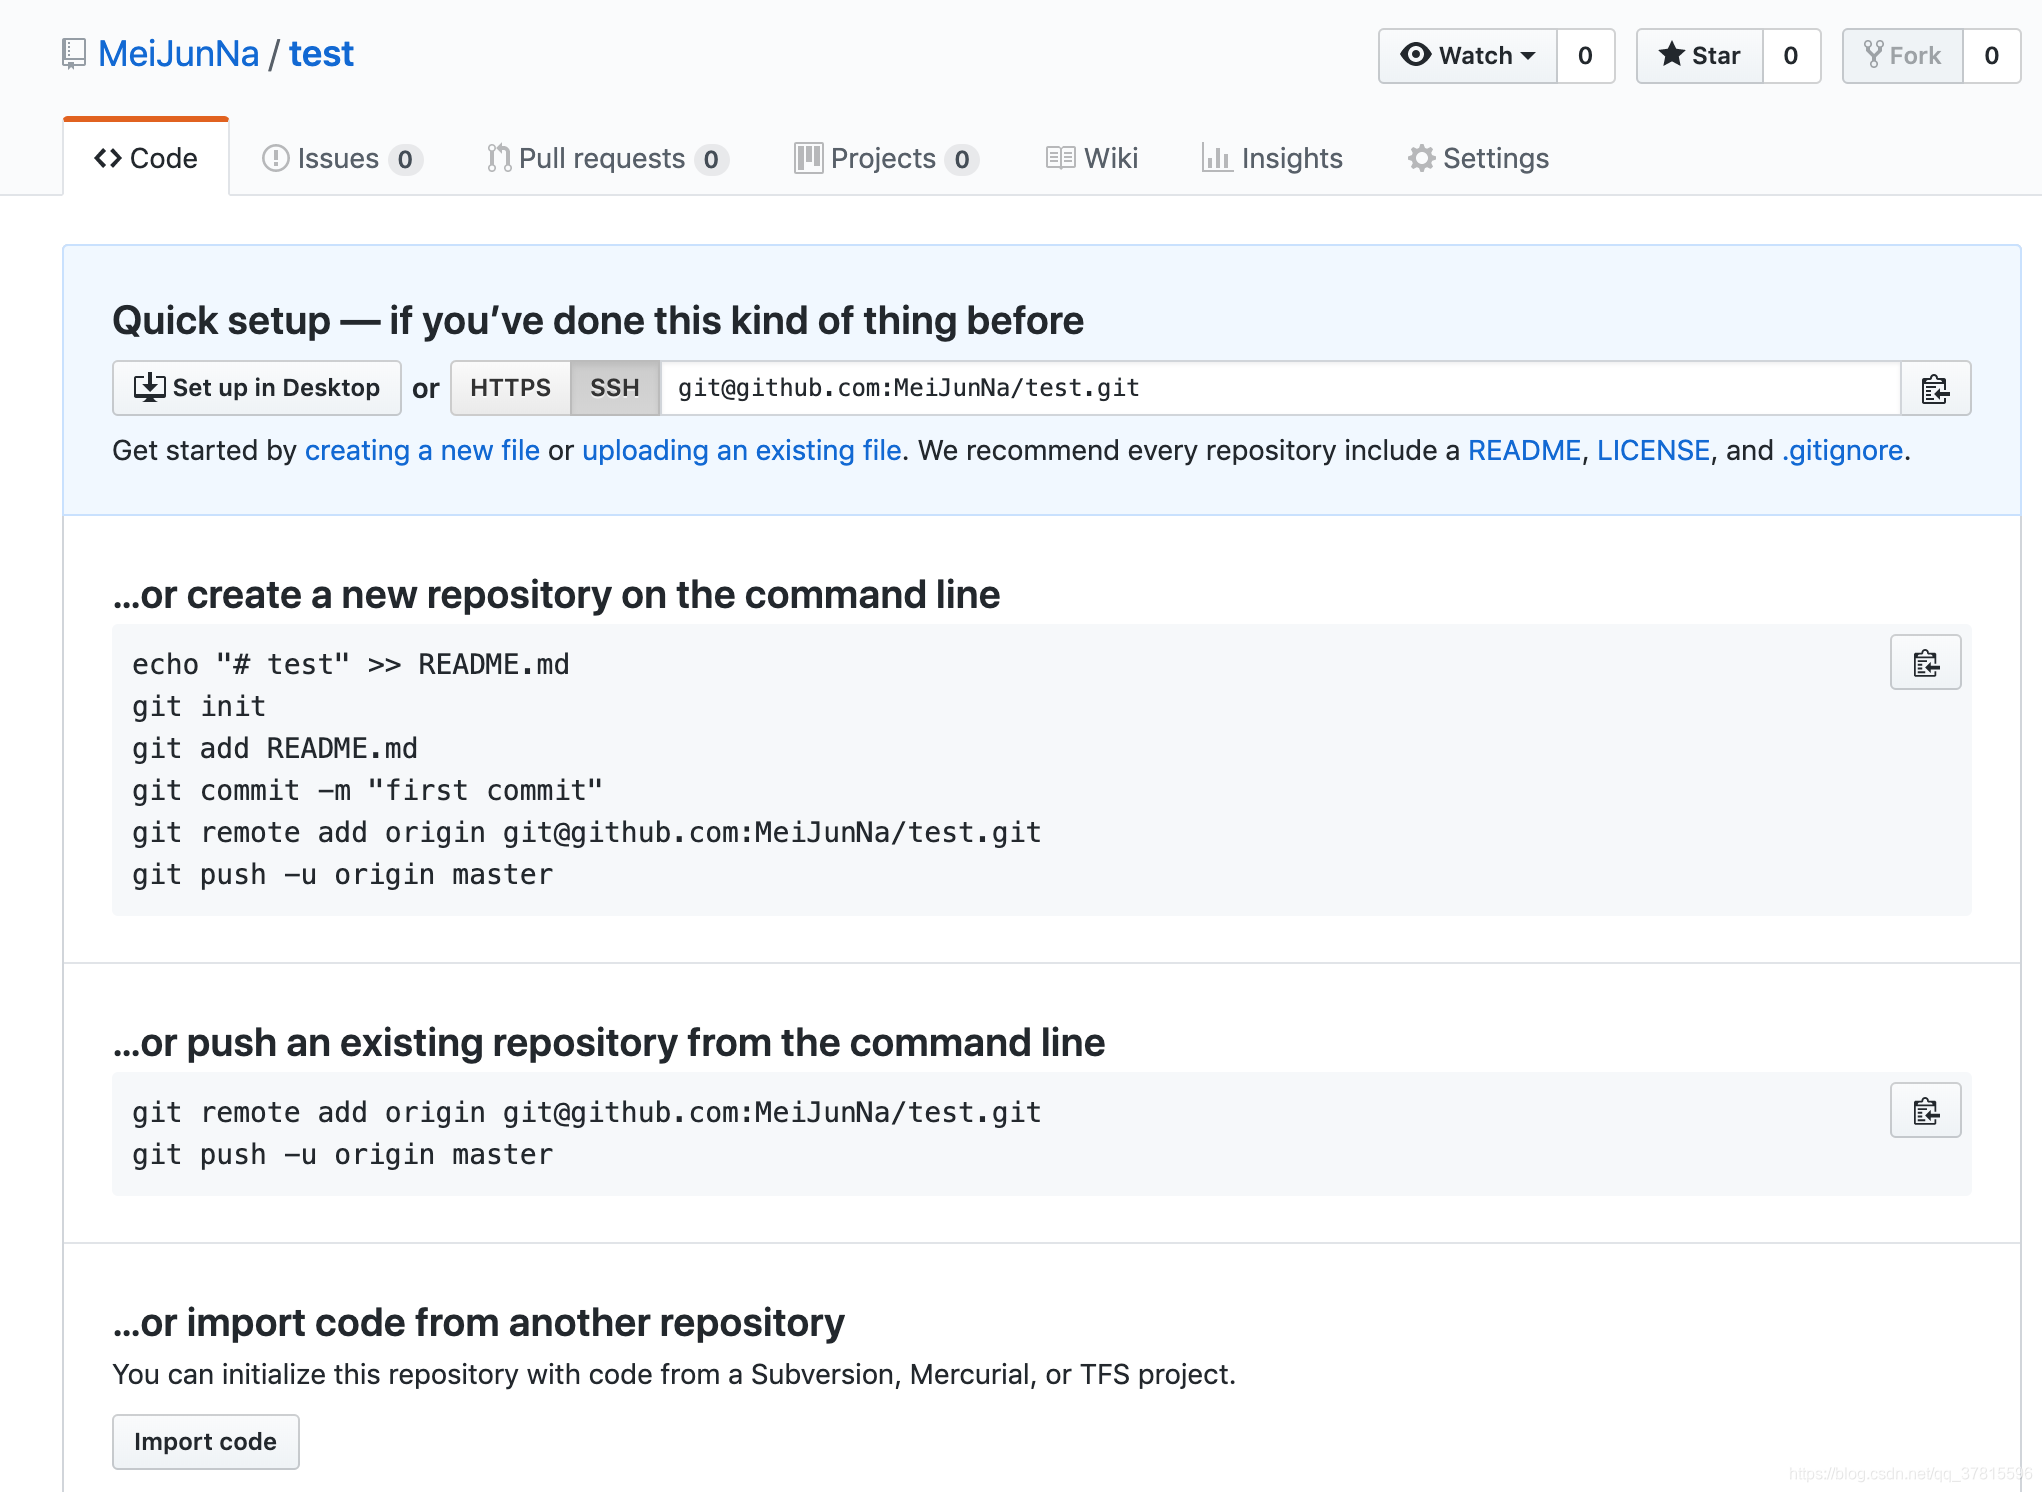Click the git@github.com clone URL field
The image size is (2042, 1492).
pos(1280,388)
